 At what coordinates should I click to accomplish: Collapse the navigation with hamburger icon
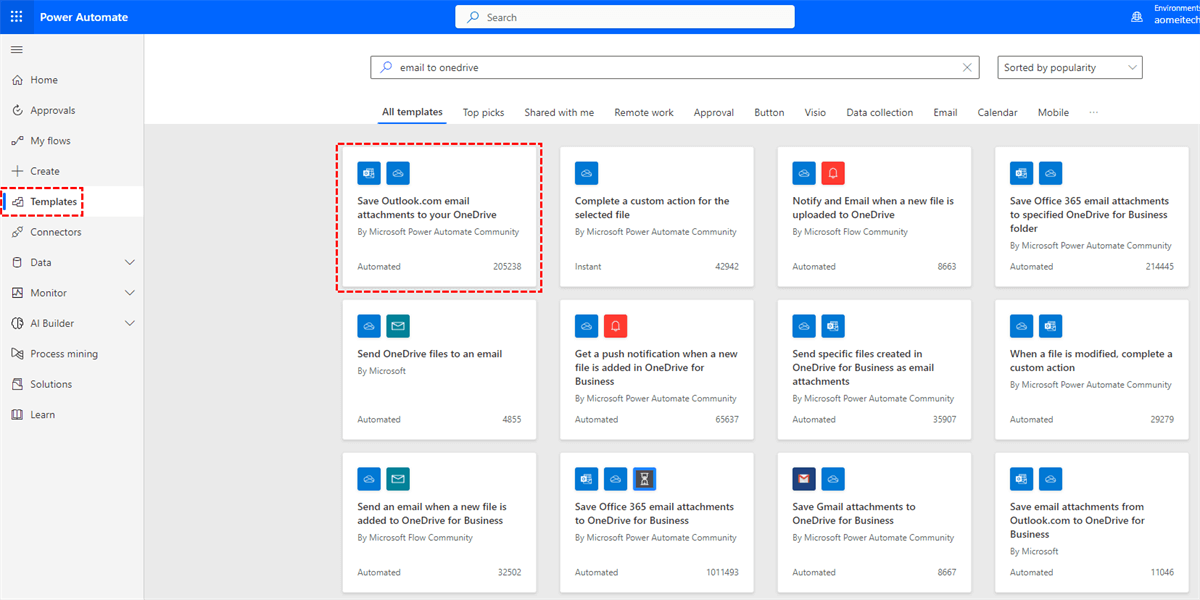coord(16,49)
